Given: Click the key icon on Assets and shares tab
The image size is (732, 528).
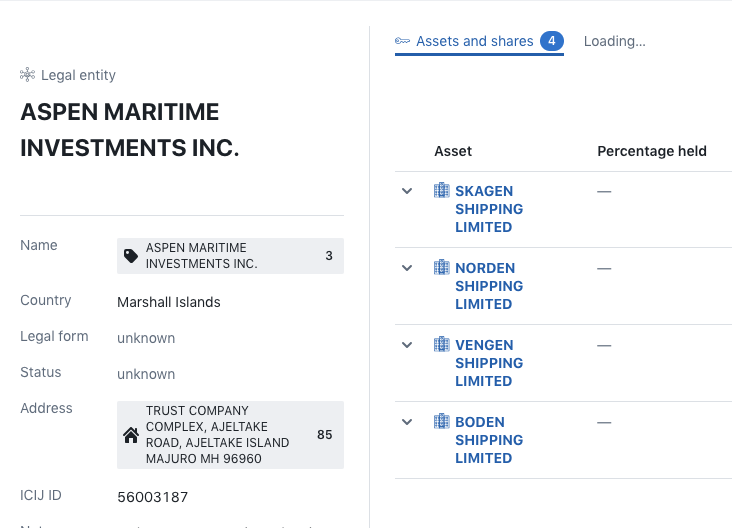Looking at the screenshot, I should click(403, 41).
